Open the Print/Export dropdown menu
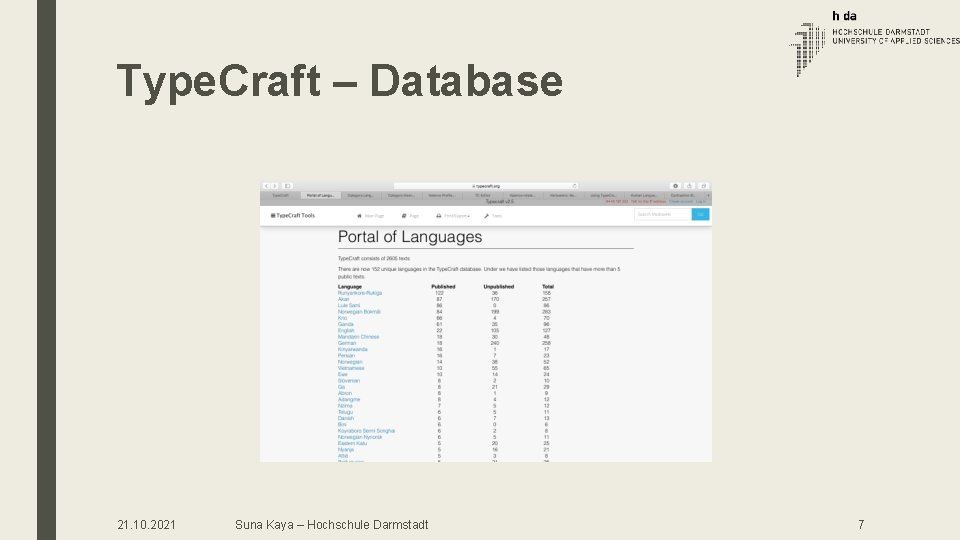Viewport: 960px width, 540px height. 456,216
